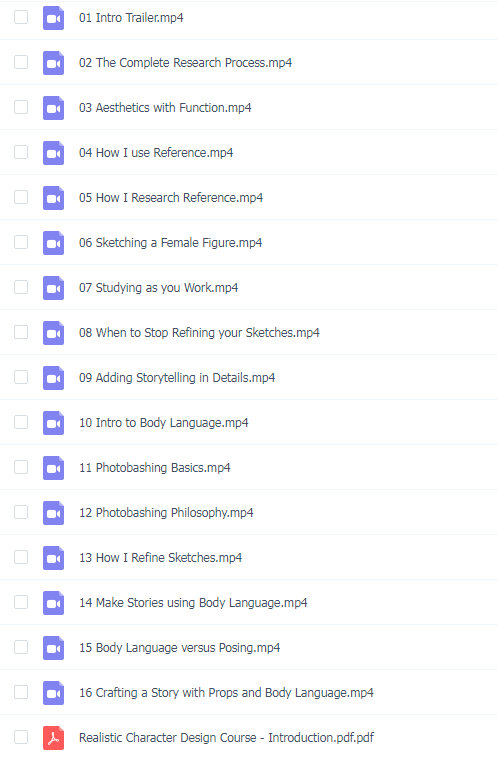Select checkbox for 10 Intro to Body Language.mp4
The width and height of the screenshot is (498, 758).
coord(21,422)
